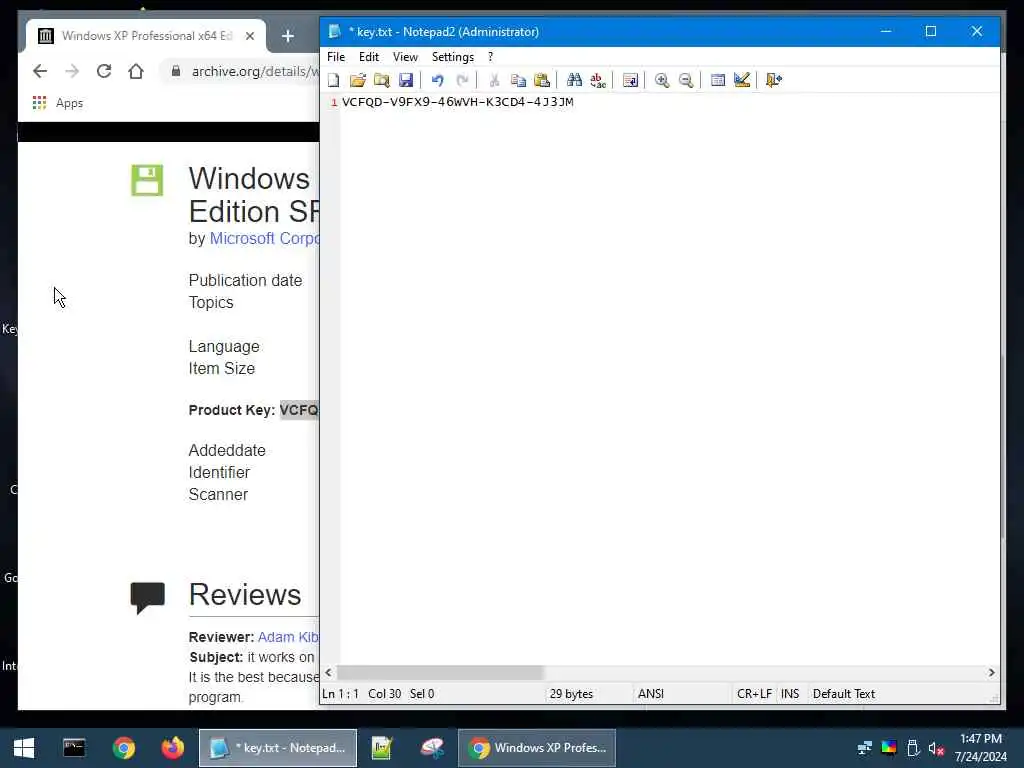The height and width of the screenshot is (768, 1024).
Task: Switch to Windows XP Profes... Chrome taskbar button
Action: [537, 748]
